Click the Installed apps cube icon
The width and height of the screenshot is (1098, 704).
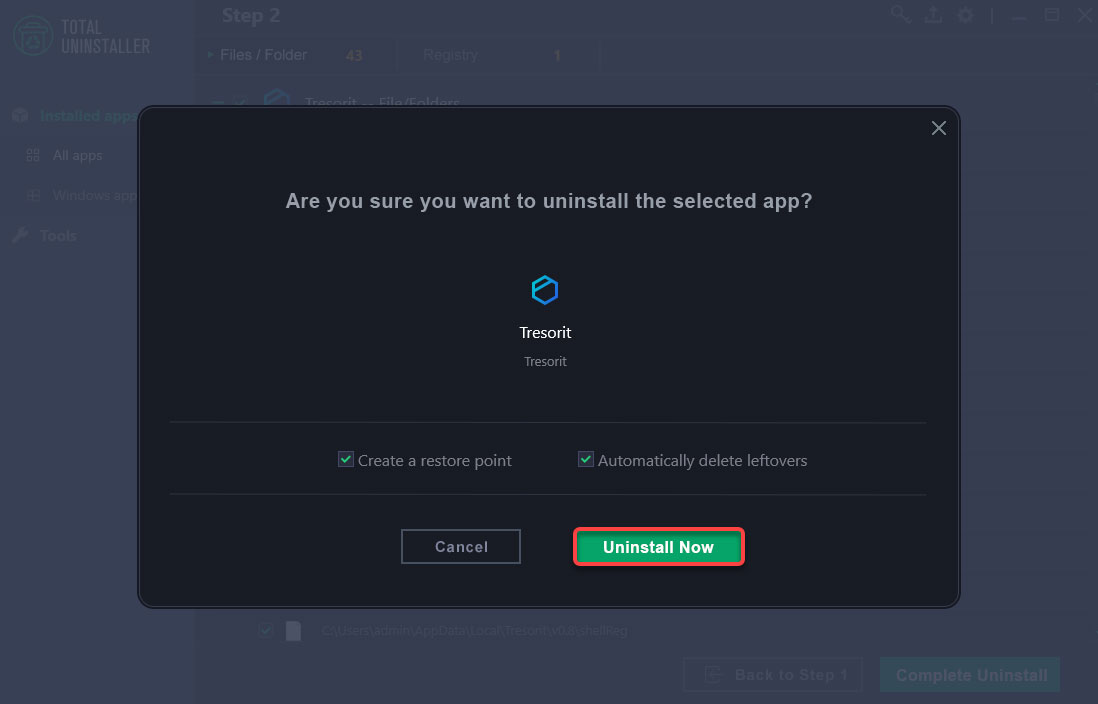click(x=20, y=116)
